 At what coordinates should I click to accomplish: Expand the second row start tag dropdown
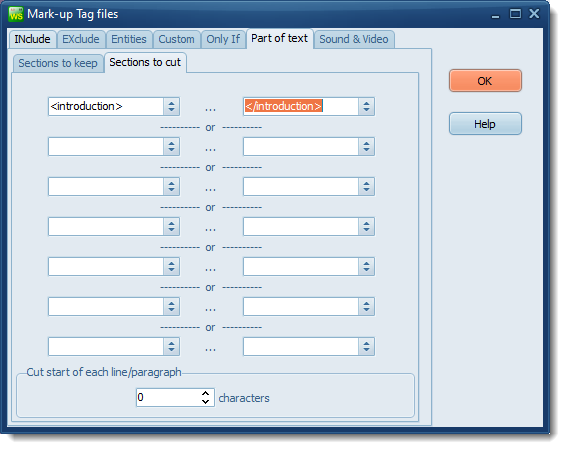[172, 147]
